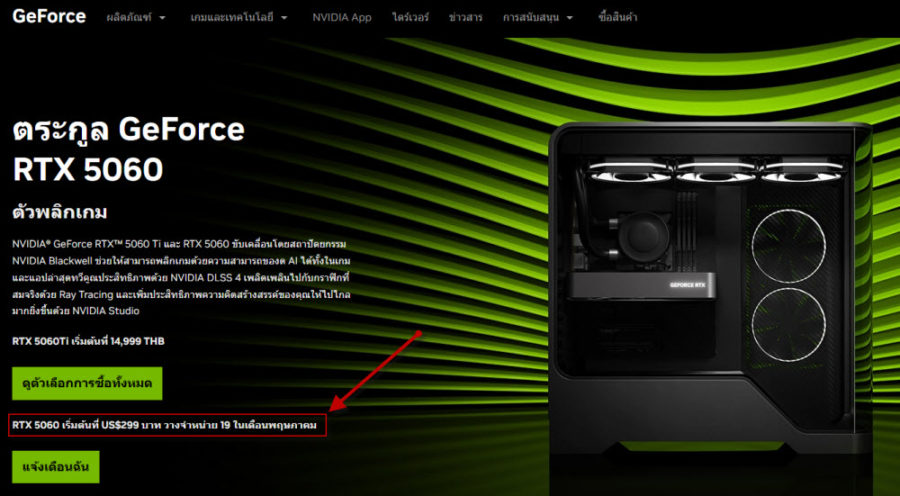Select RTX 5060Ti เริ่มต้นที่ 14,999 THB text
This screenshot has width=900, height=496.
click(88, 341)
